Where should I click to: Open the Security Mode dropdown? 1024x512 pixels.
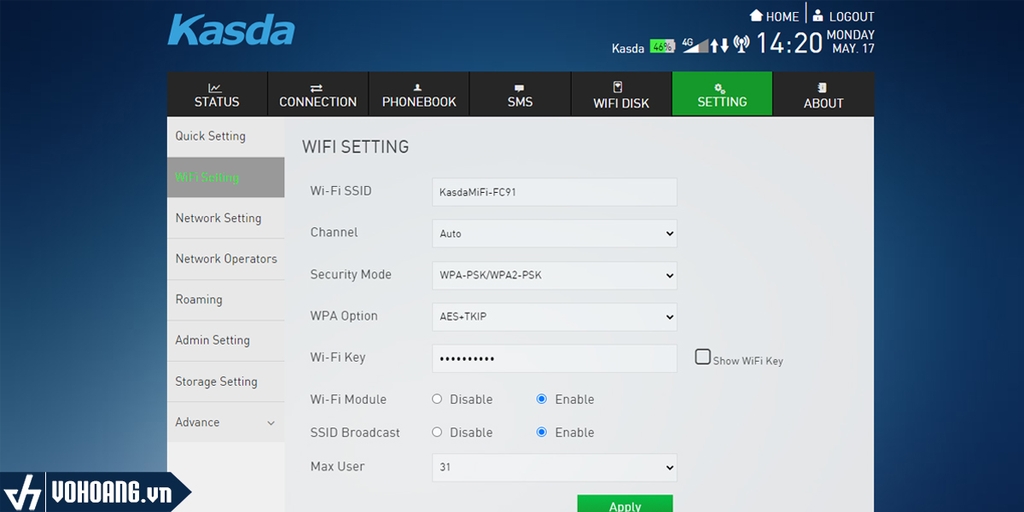[x=554, y=275]
